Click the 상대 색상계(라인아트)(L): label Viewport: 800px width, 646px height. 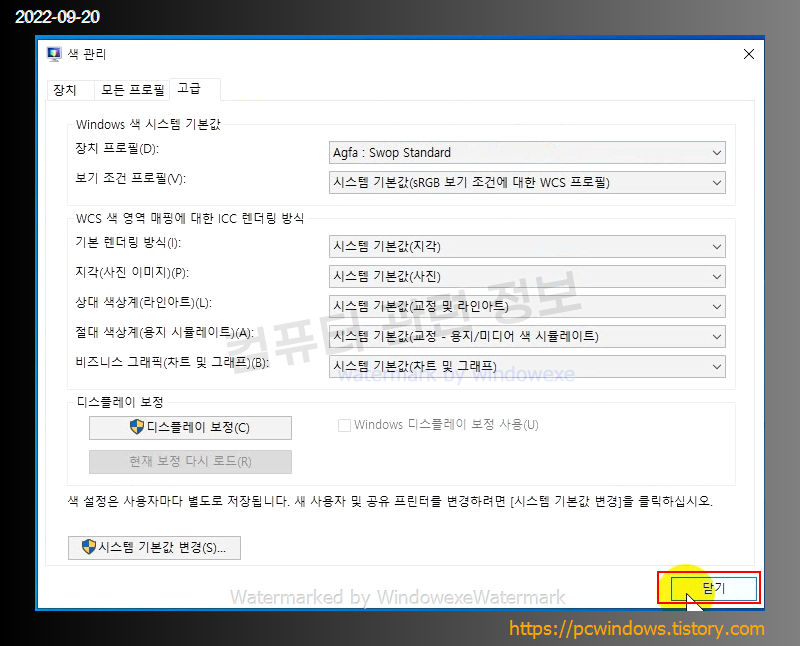(x=143, y=303)
